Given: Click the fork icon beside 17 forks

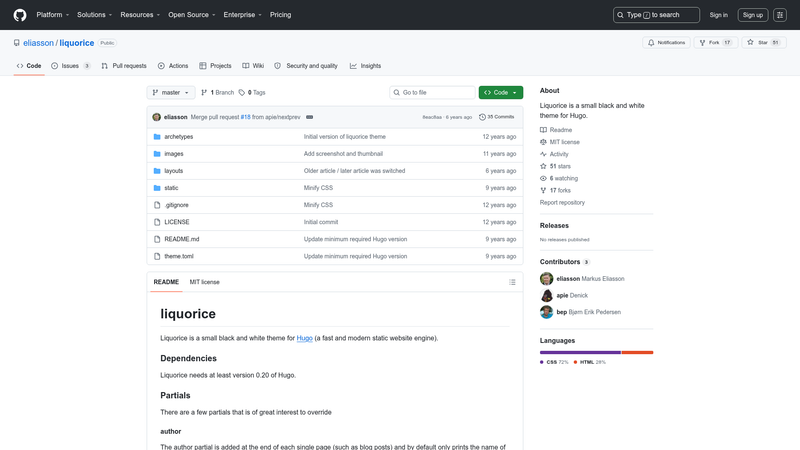Looking at the screenshot, I should point(543,190).
